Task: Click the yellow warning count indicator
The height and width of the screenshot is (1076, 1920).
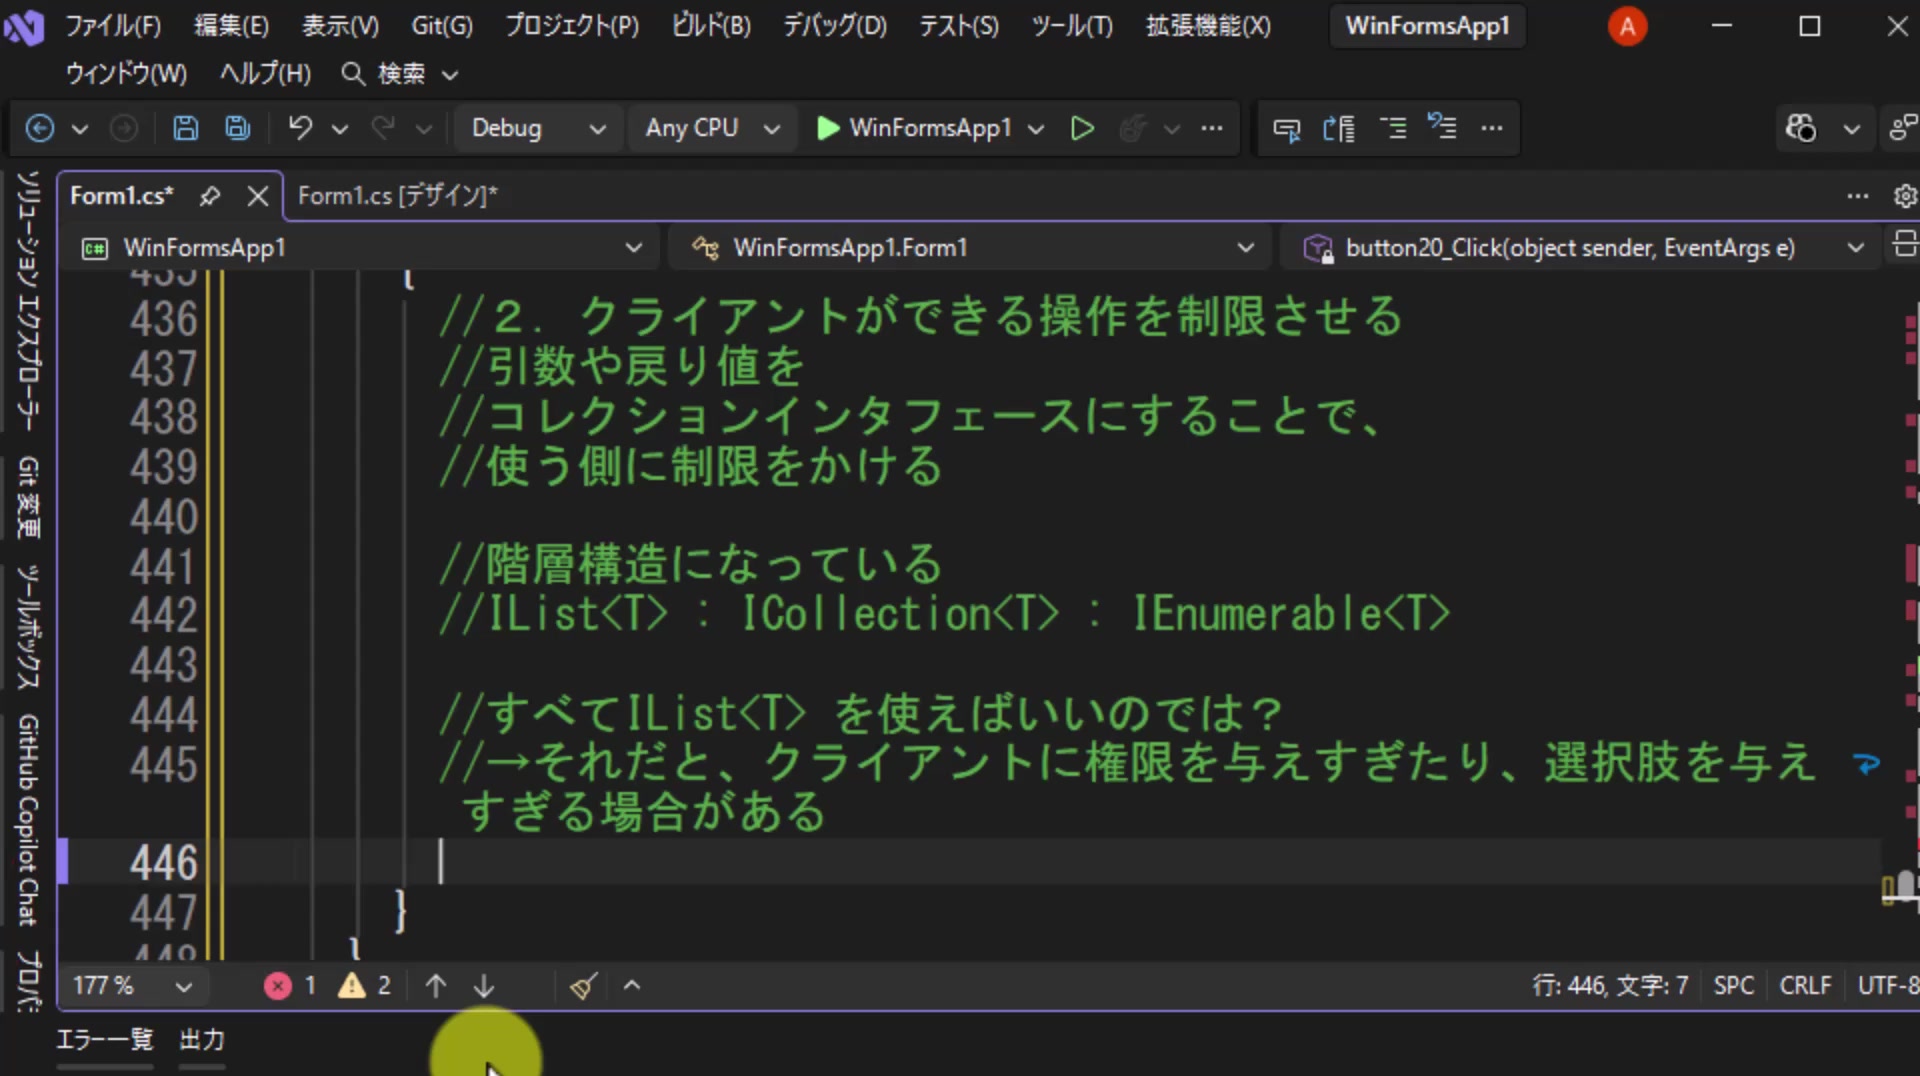Action: coord(364,986)
